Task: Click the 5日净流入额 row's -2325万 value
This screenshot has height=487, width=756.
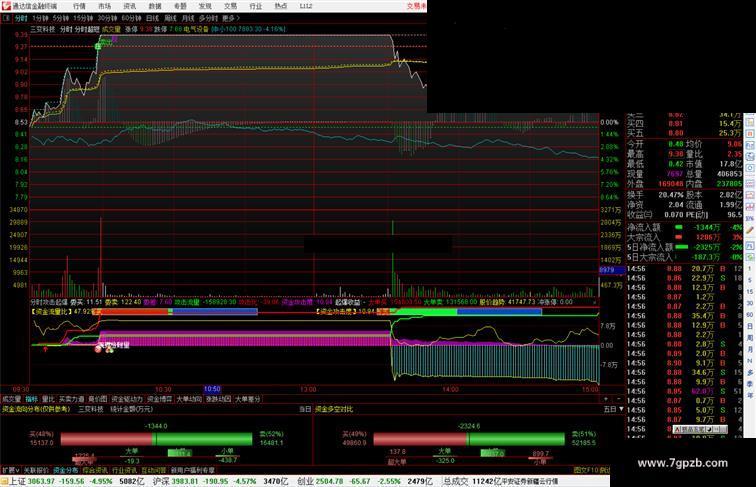Action: (707, 247)
